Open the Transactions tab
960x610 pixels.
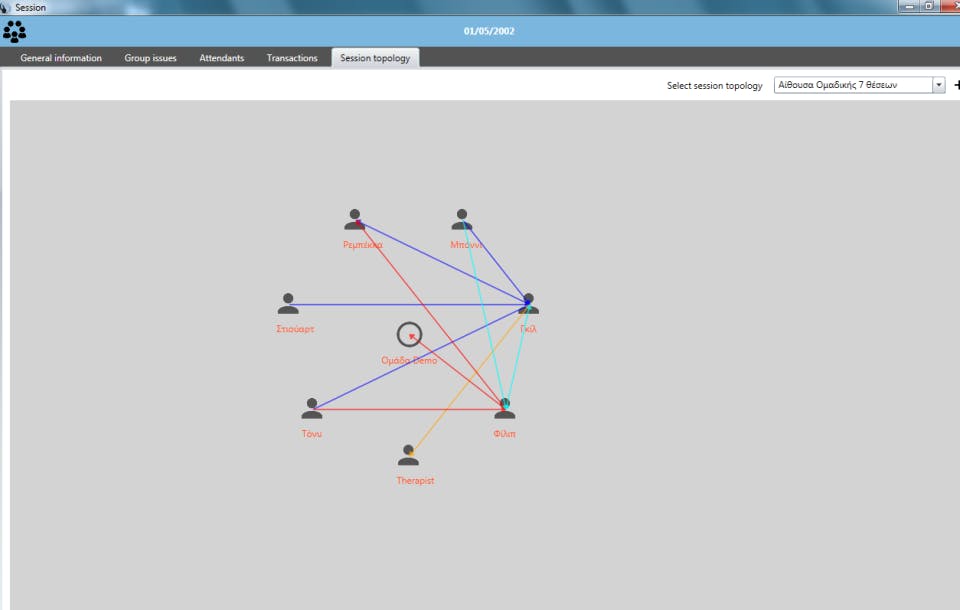click(x=292, y=58)
